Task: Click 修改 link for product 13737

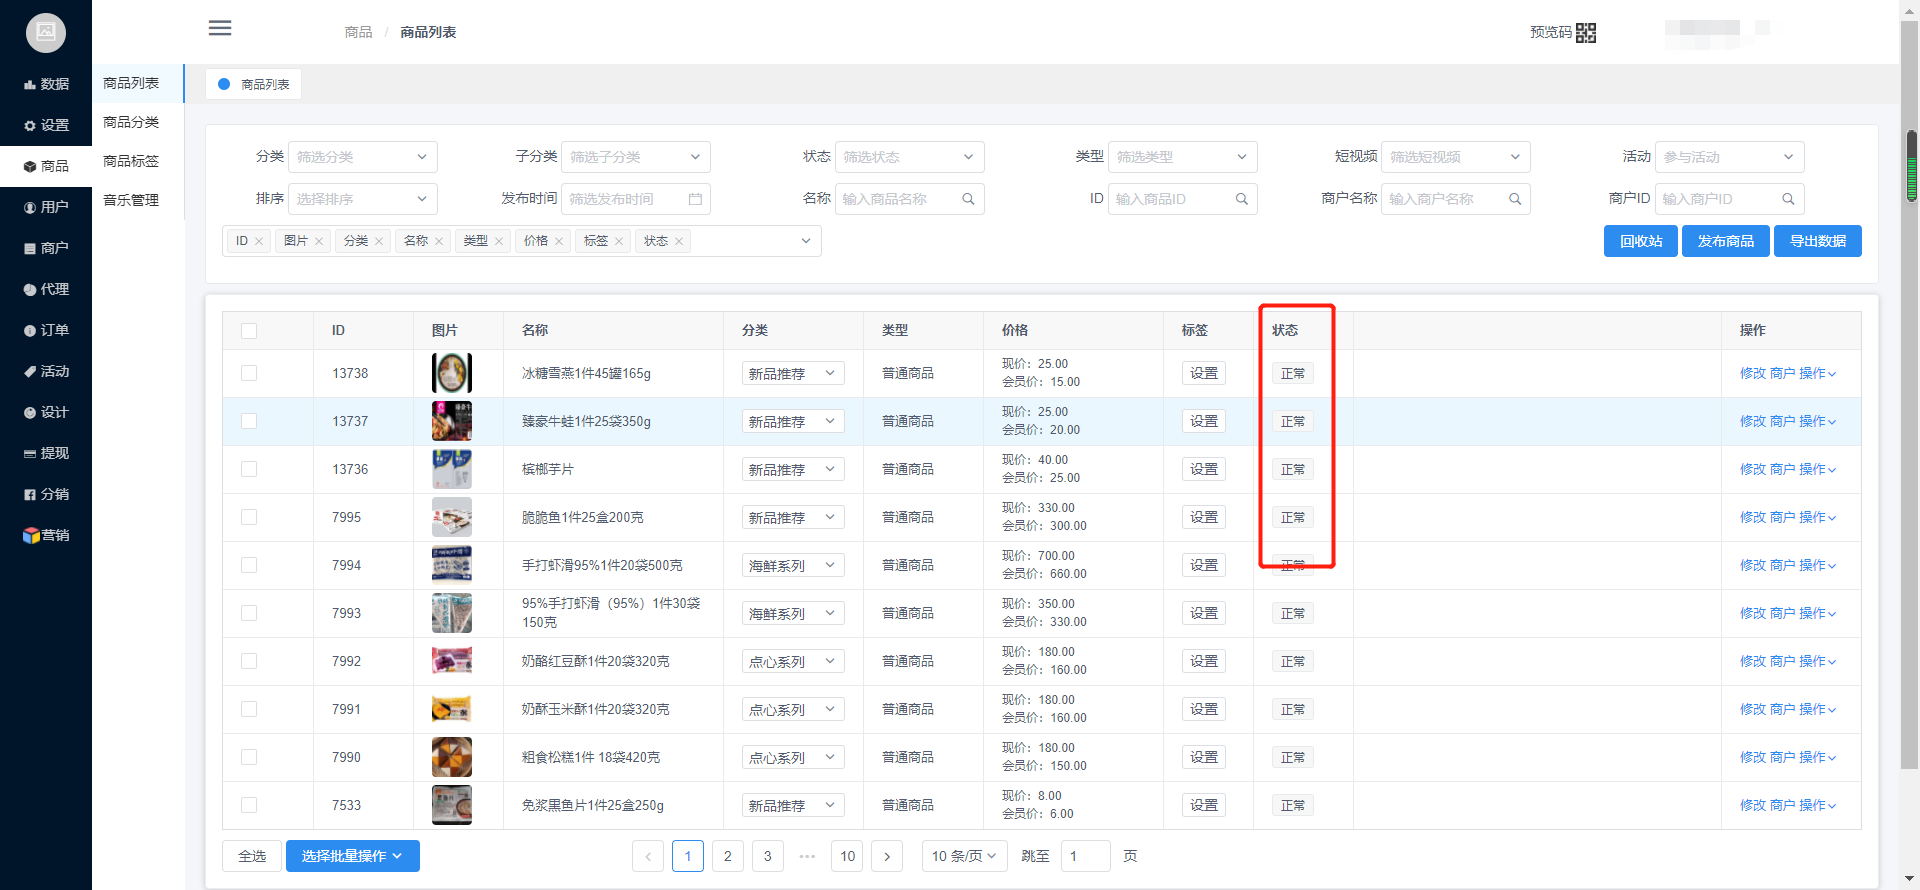Action: point(1752,421)
